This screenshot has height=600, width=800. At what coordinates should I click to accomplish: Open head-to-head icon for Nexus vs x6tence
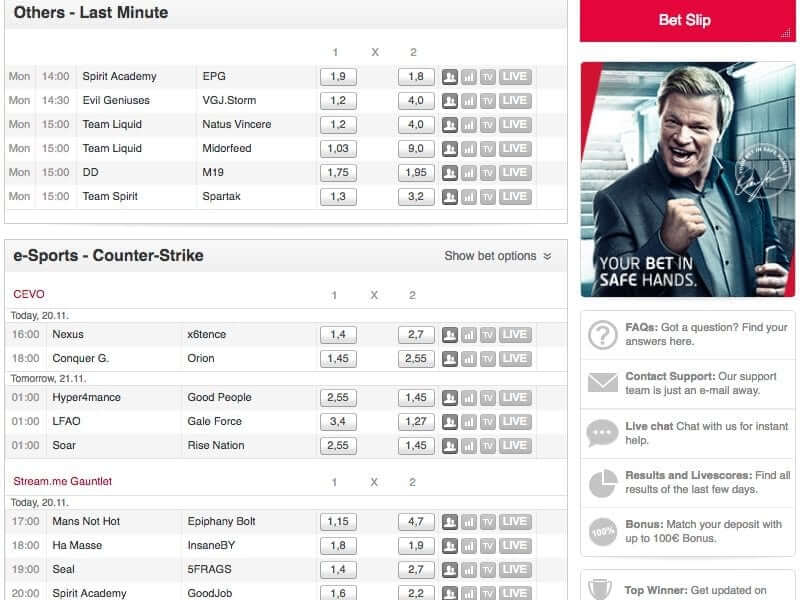point(449,335)
